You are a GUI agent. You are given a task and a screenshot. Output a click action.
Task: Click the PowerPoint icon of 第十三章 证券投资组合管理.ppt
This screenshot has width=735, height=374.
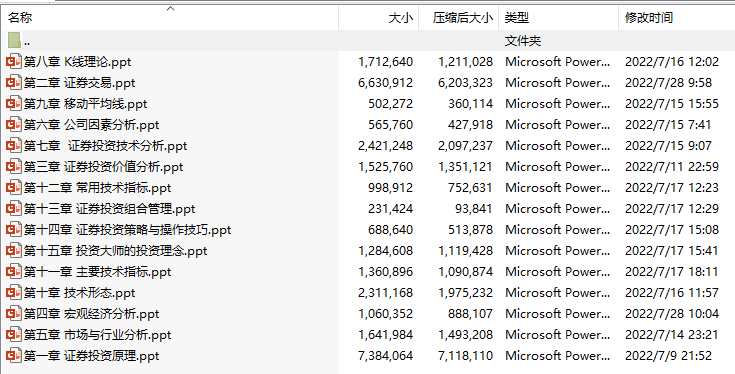pyautogui.click(x=14, y=209)
